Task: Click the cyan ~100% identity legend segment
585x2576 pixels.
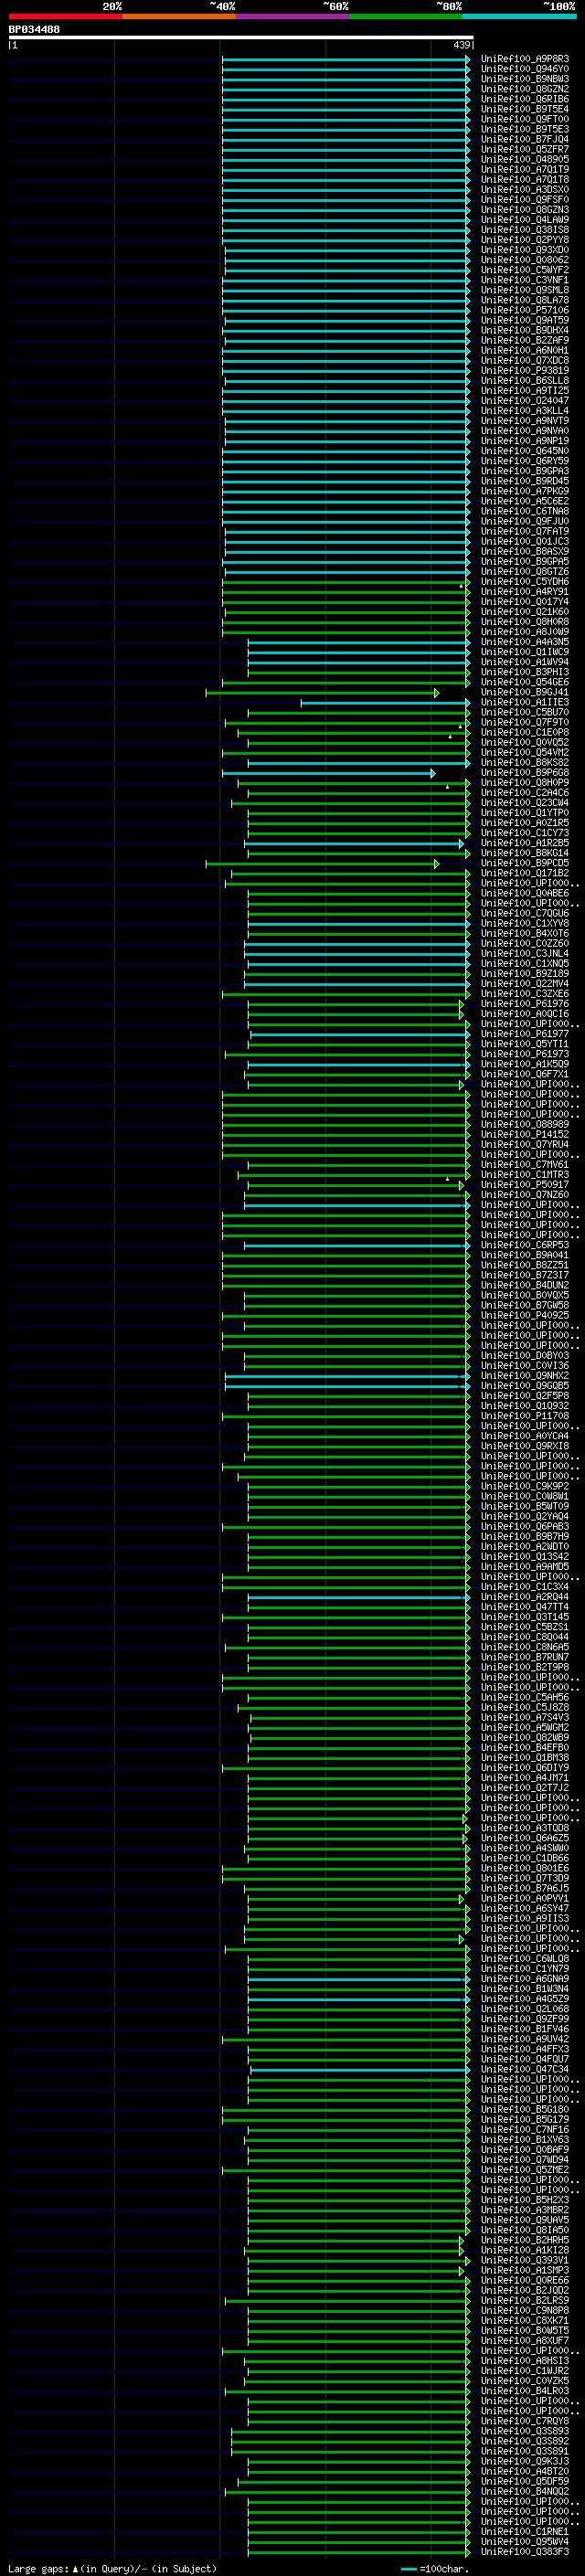Action: 519,16
